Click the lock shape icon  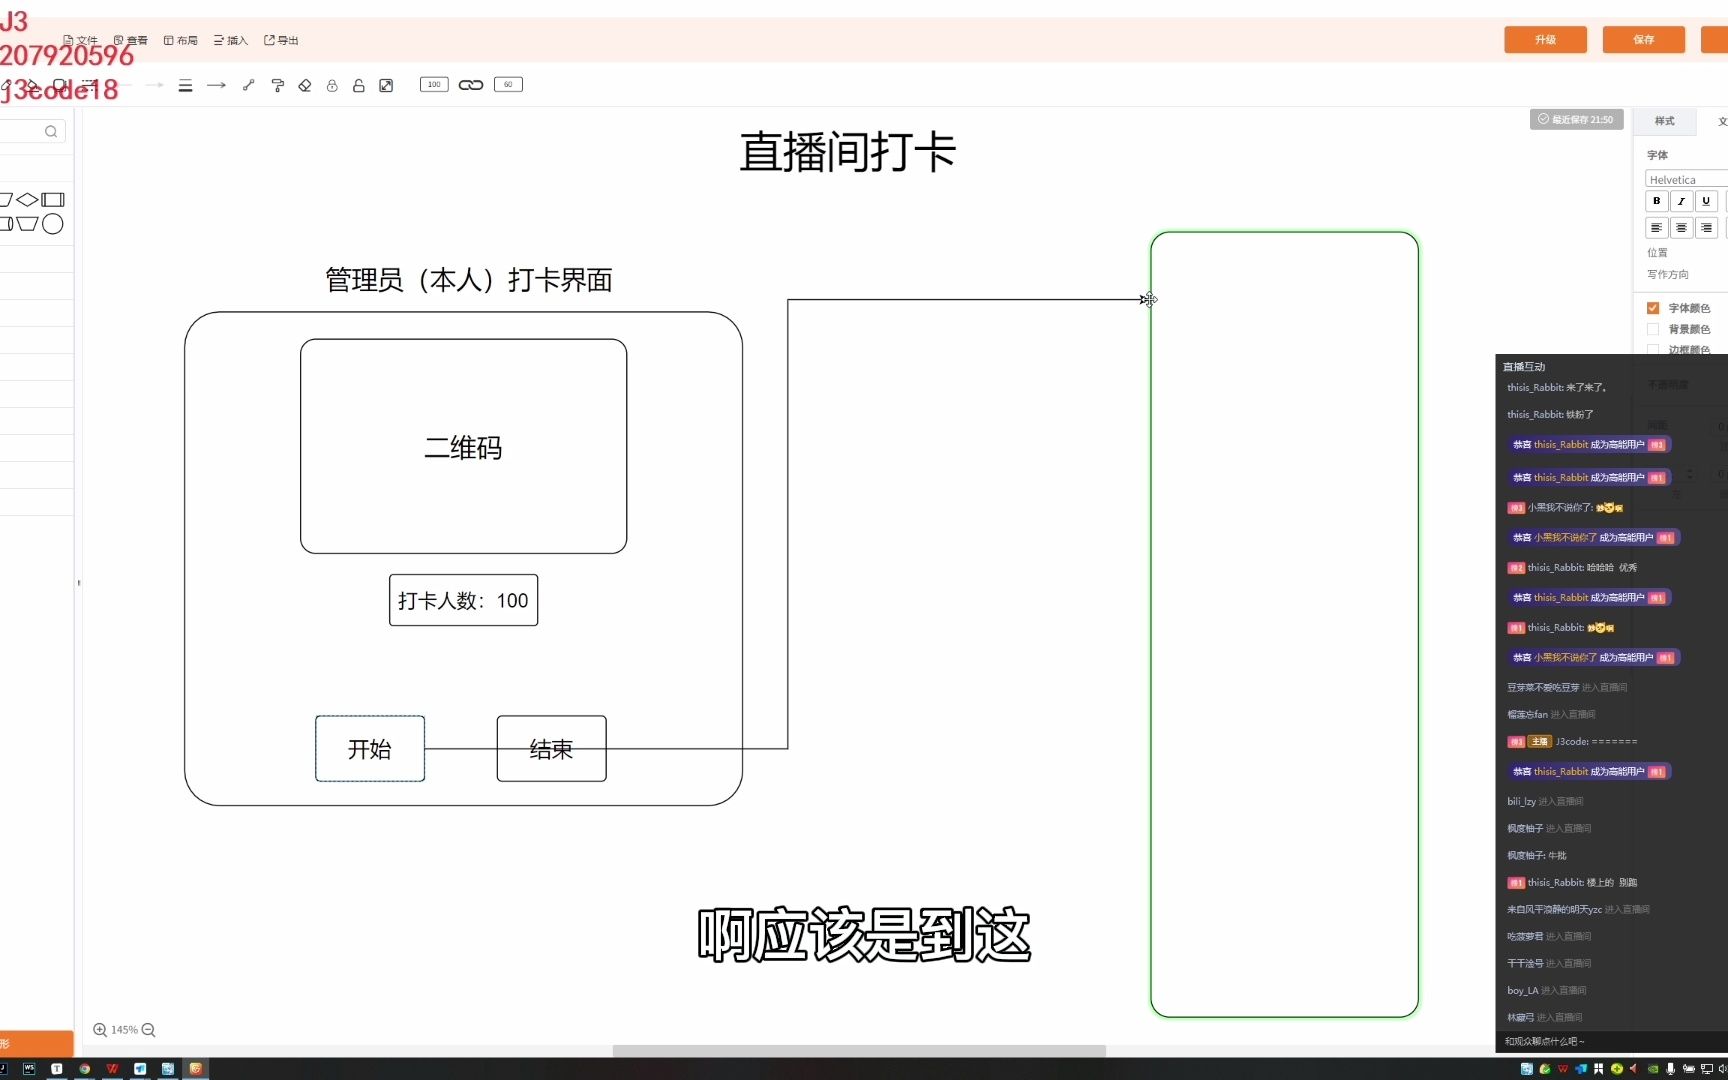(332, 86)
